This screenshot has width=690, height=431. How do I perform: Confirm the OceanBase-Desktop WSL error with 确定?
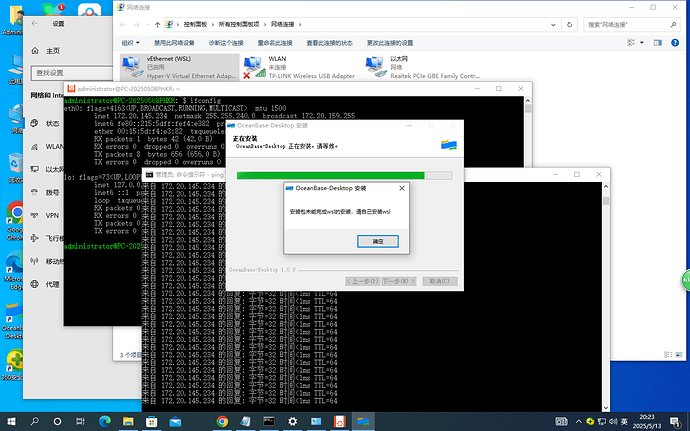[378, 241]
